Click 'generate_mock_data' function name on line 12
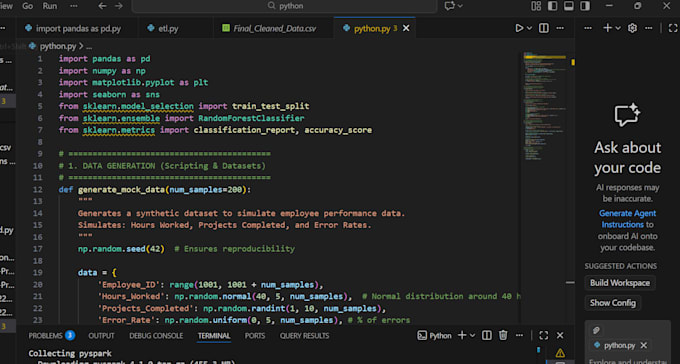 121,190
